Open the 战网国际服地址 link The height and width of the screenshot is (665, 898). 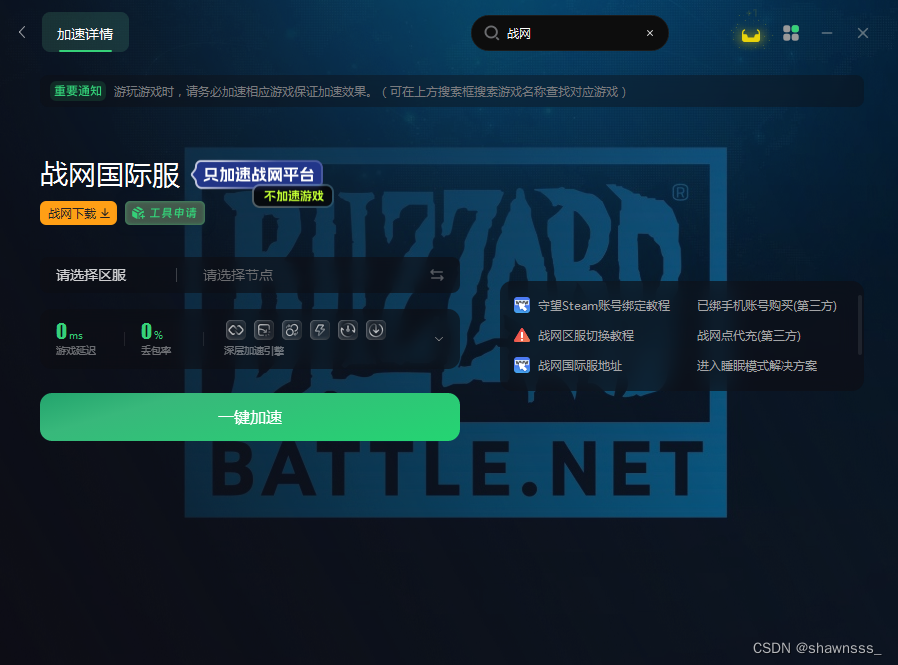[580, 365]
